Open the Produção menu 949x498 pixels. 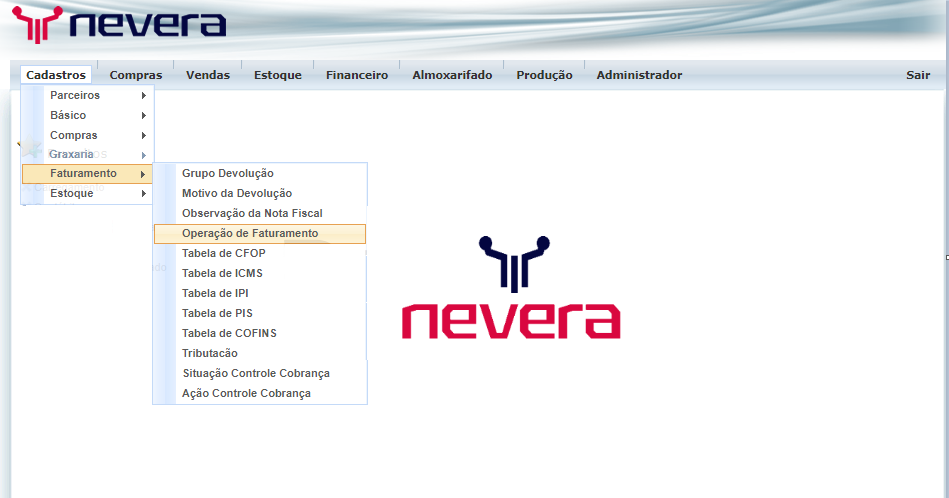tap(544, 75)
